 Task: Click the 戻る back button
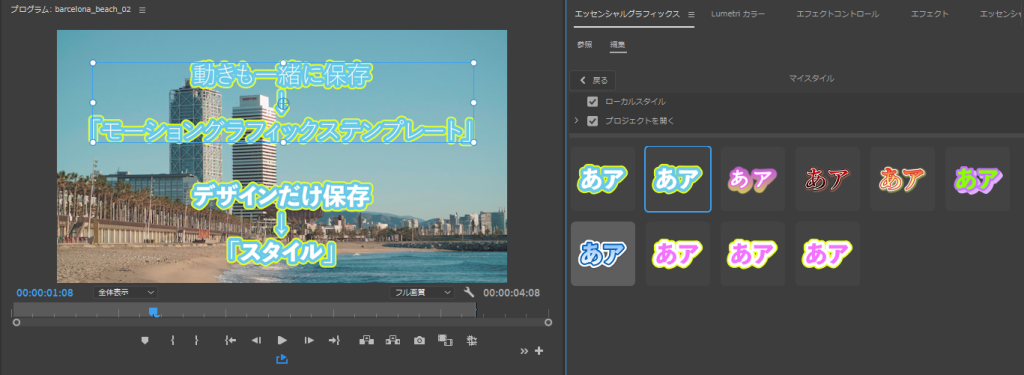coord(593,80)
